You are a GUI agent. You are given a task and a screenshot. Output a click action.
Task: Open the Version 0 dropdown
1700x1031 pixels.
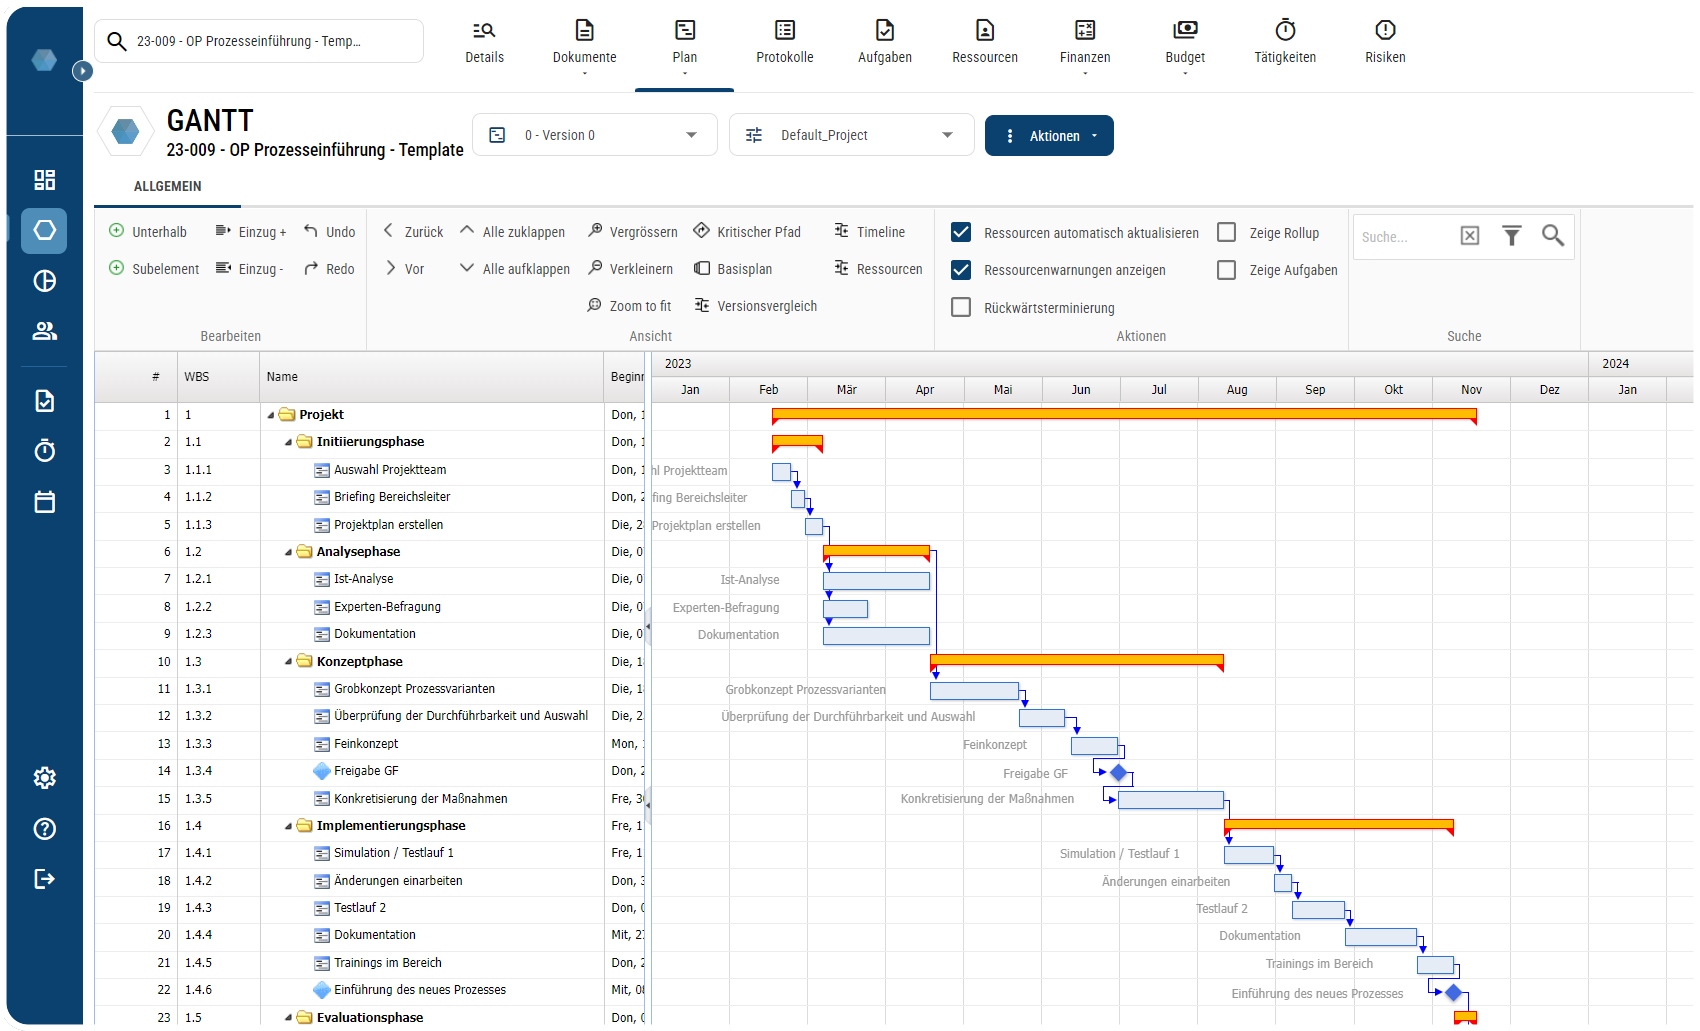(x=595, y=135)
